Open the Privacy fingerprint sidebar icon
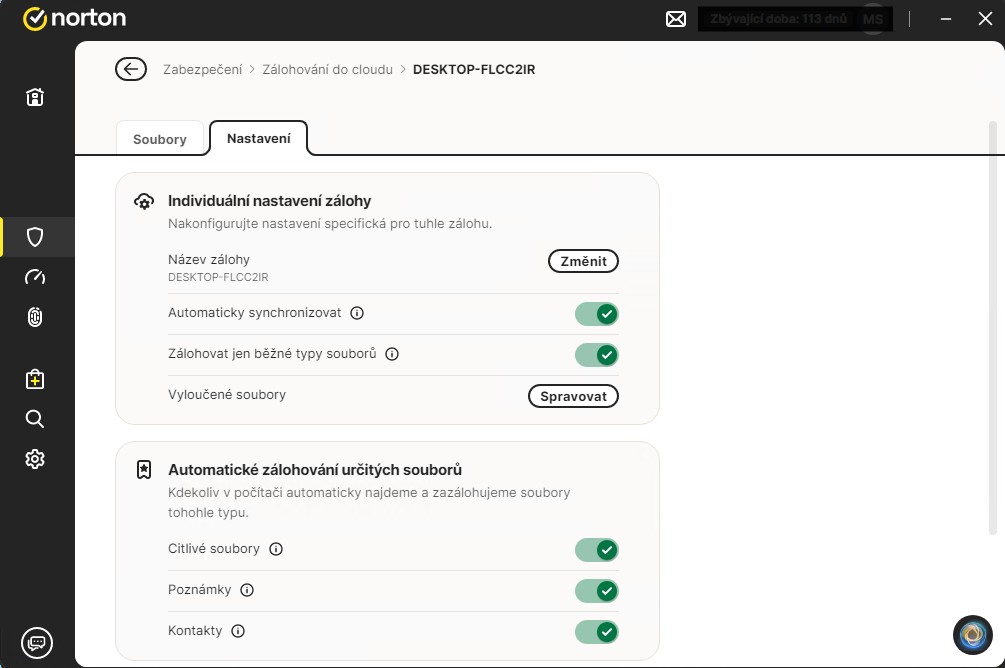Image resolution: width=1005 pixels, height=668 pixels. tap(35, 317)
